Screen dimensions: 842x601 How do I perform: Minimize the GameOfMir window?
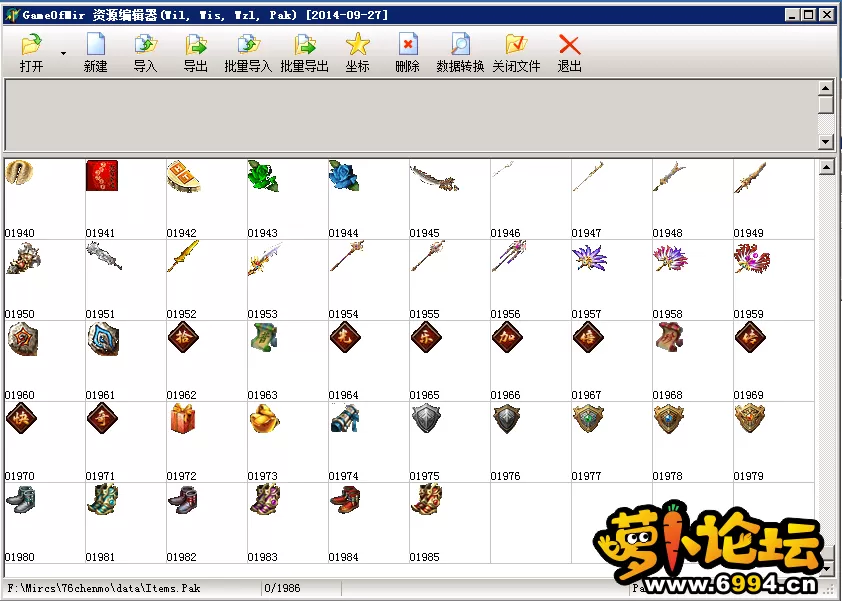[792, 15]
